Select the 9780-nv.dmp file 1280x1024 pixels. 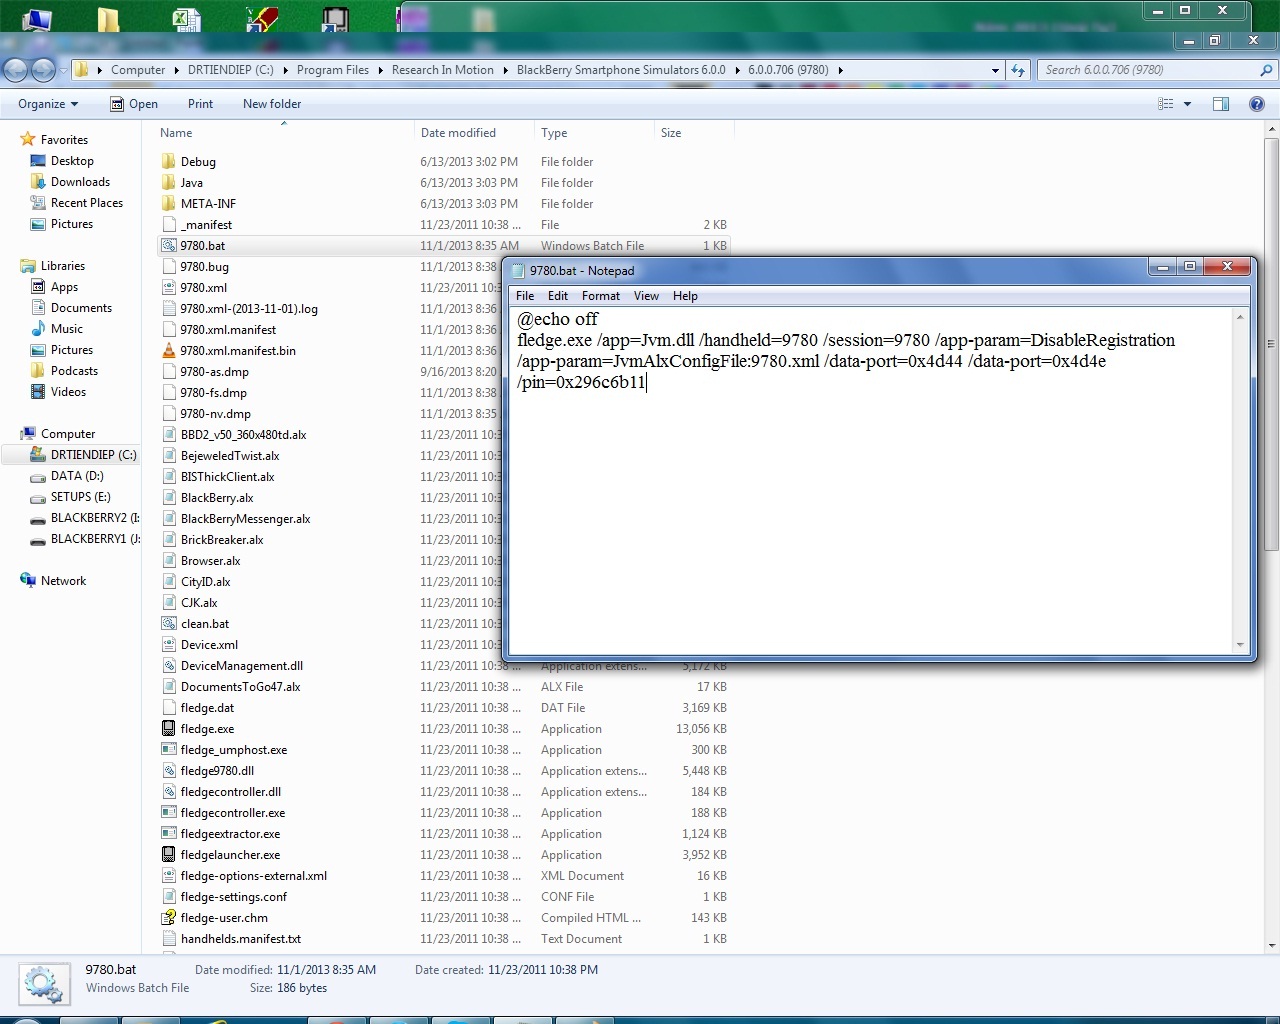(x=215, y=414)
